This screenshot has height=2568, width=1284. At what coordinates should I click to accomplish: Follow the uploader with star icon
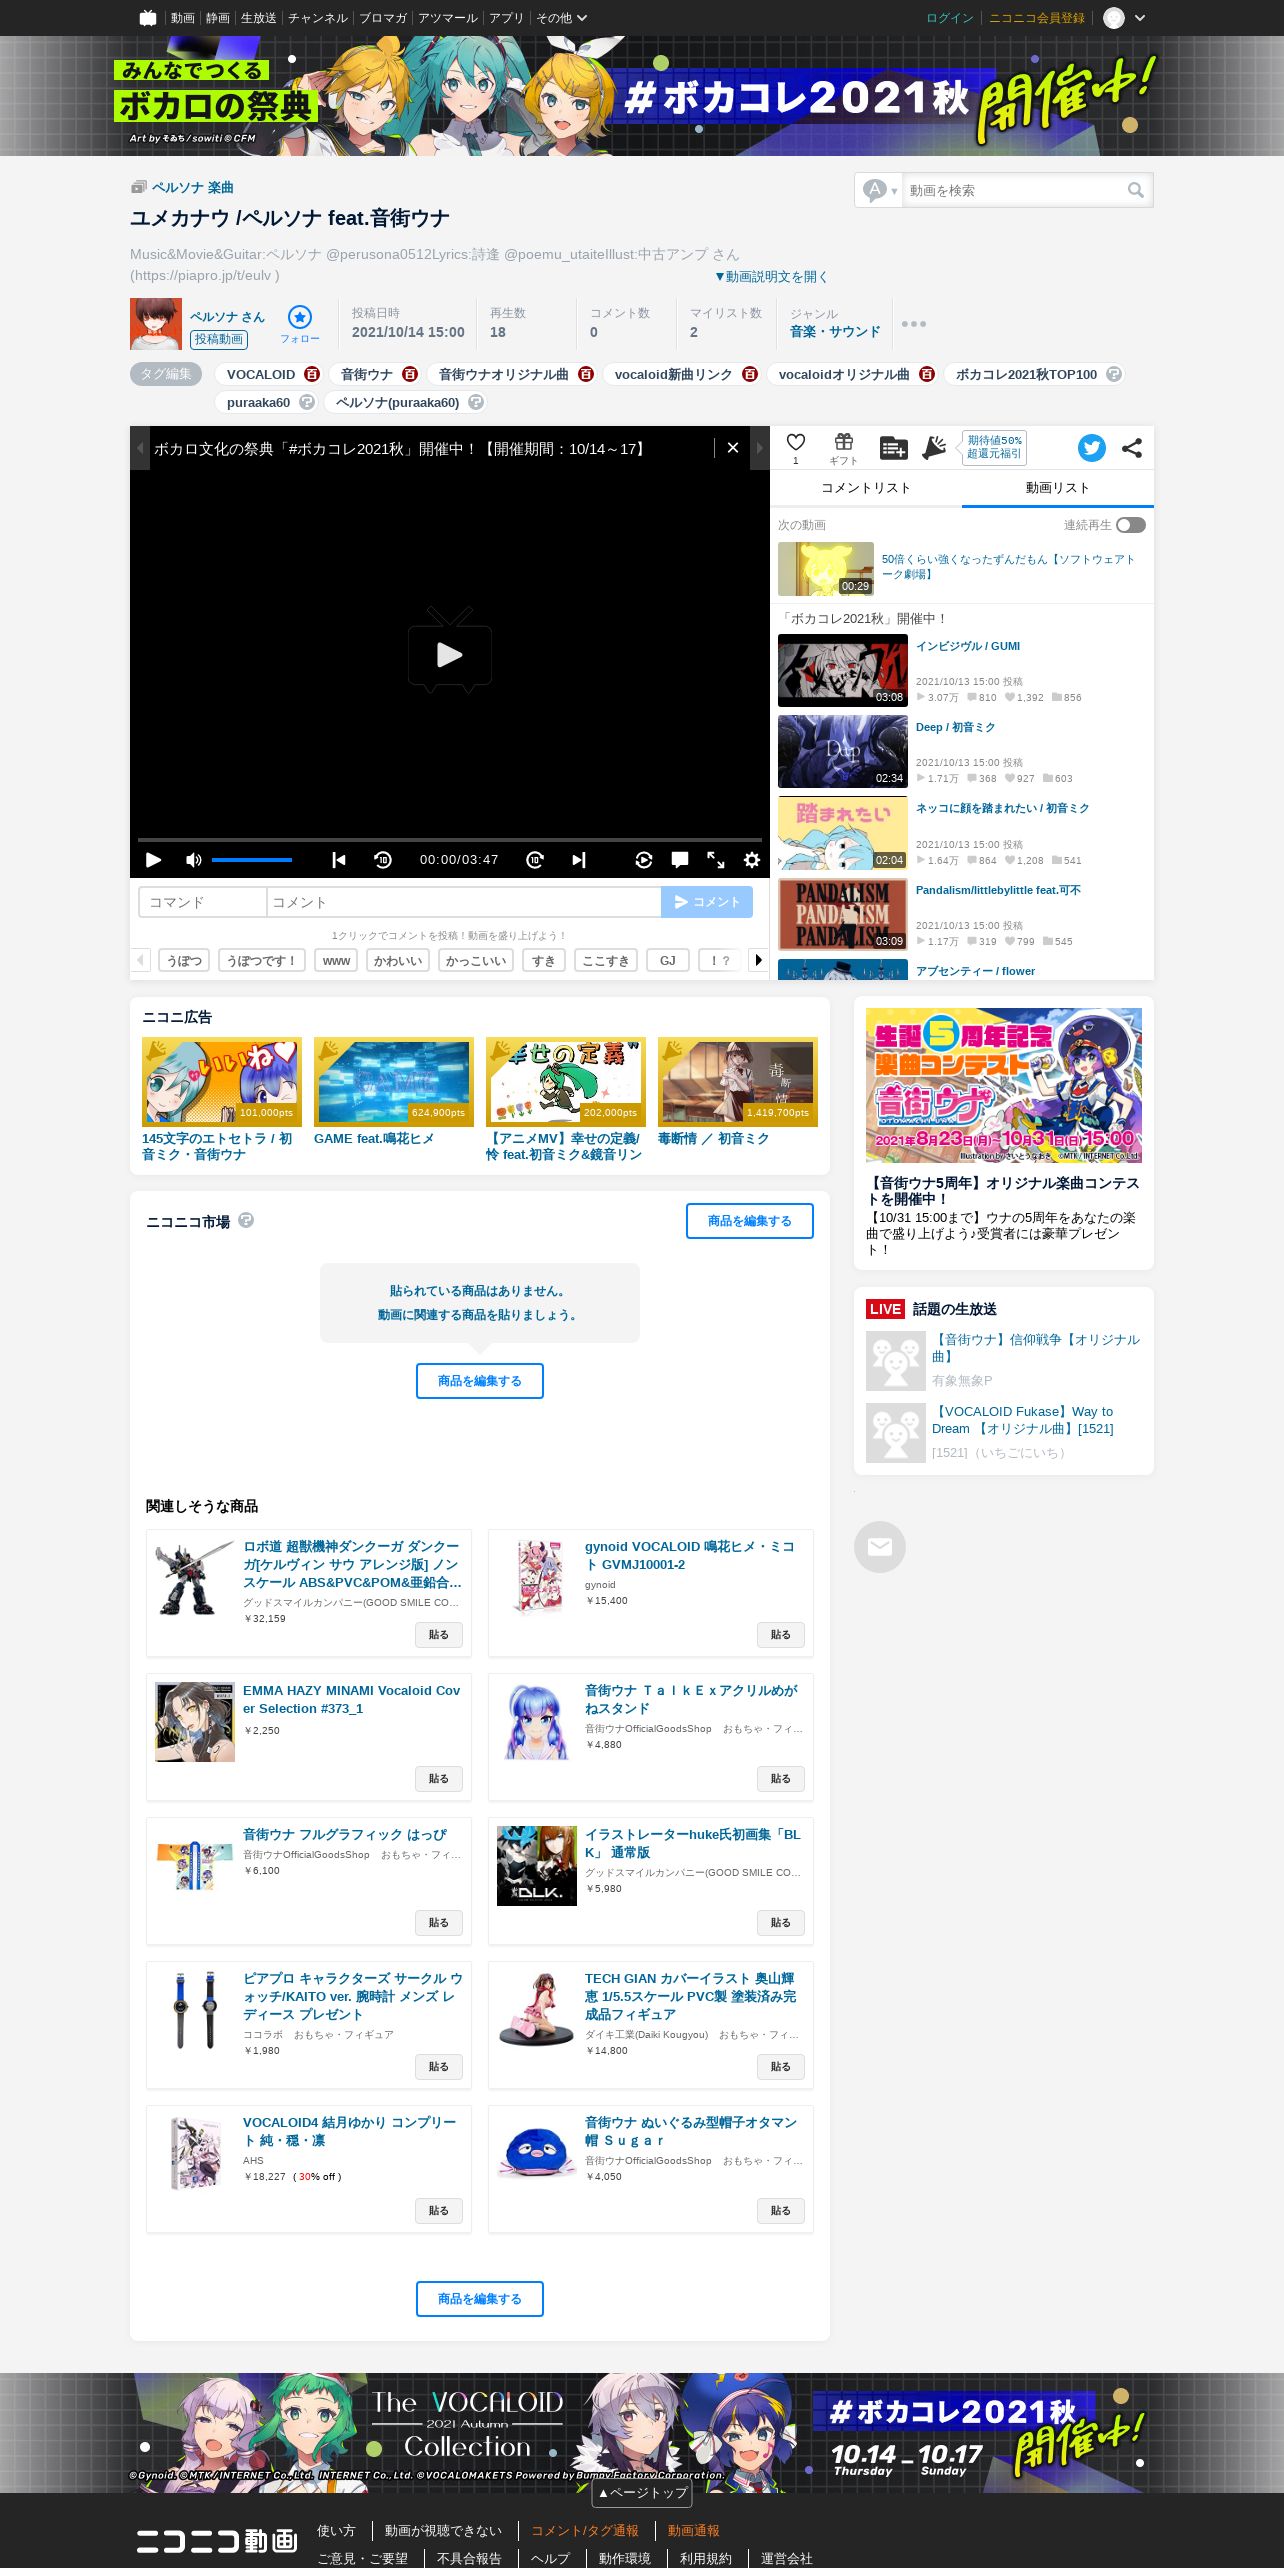300,317
